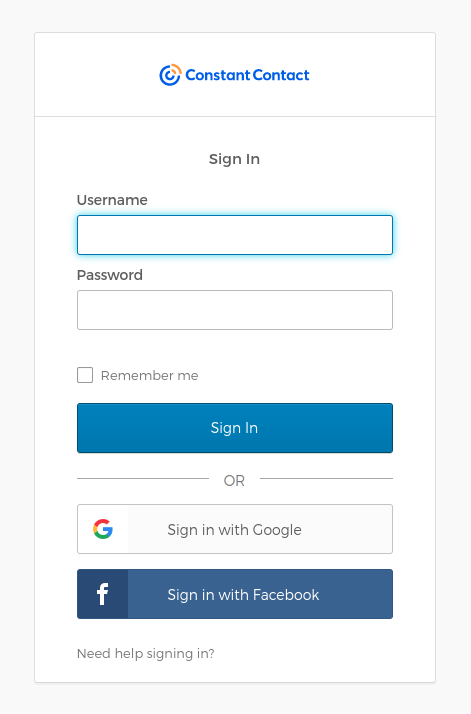
Task: Open the Need help signing in link
Action: point(146,653)
